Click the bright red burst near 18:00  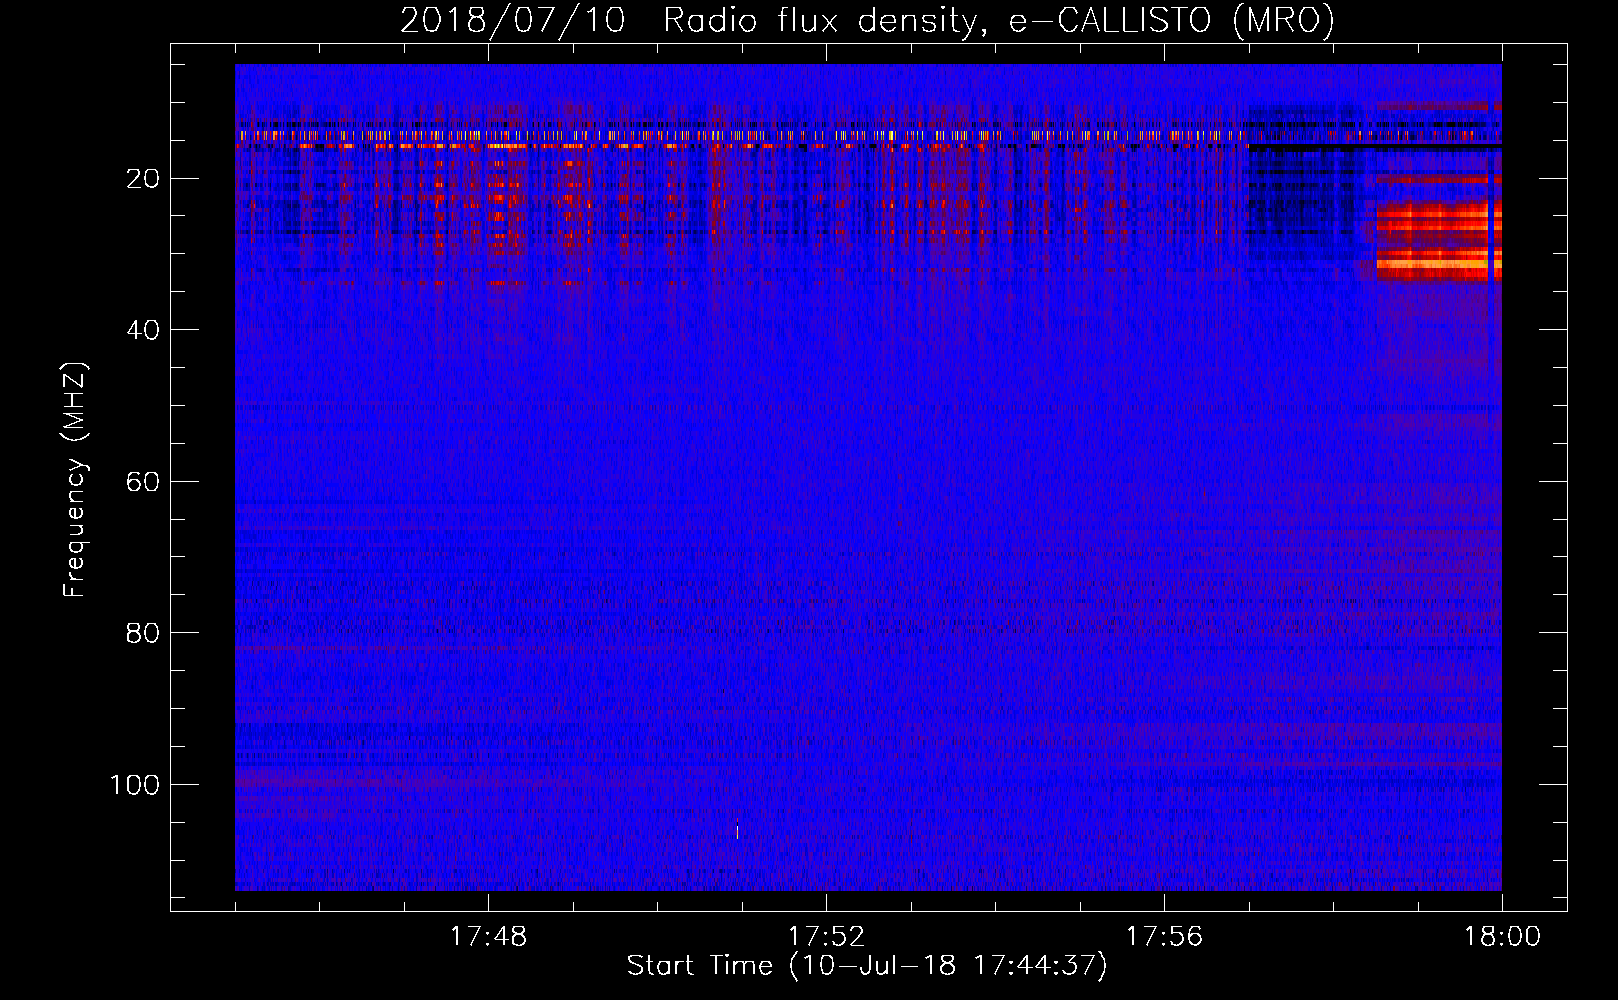pyautogui.click(x=1438, y=240)
